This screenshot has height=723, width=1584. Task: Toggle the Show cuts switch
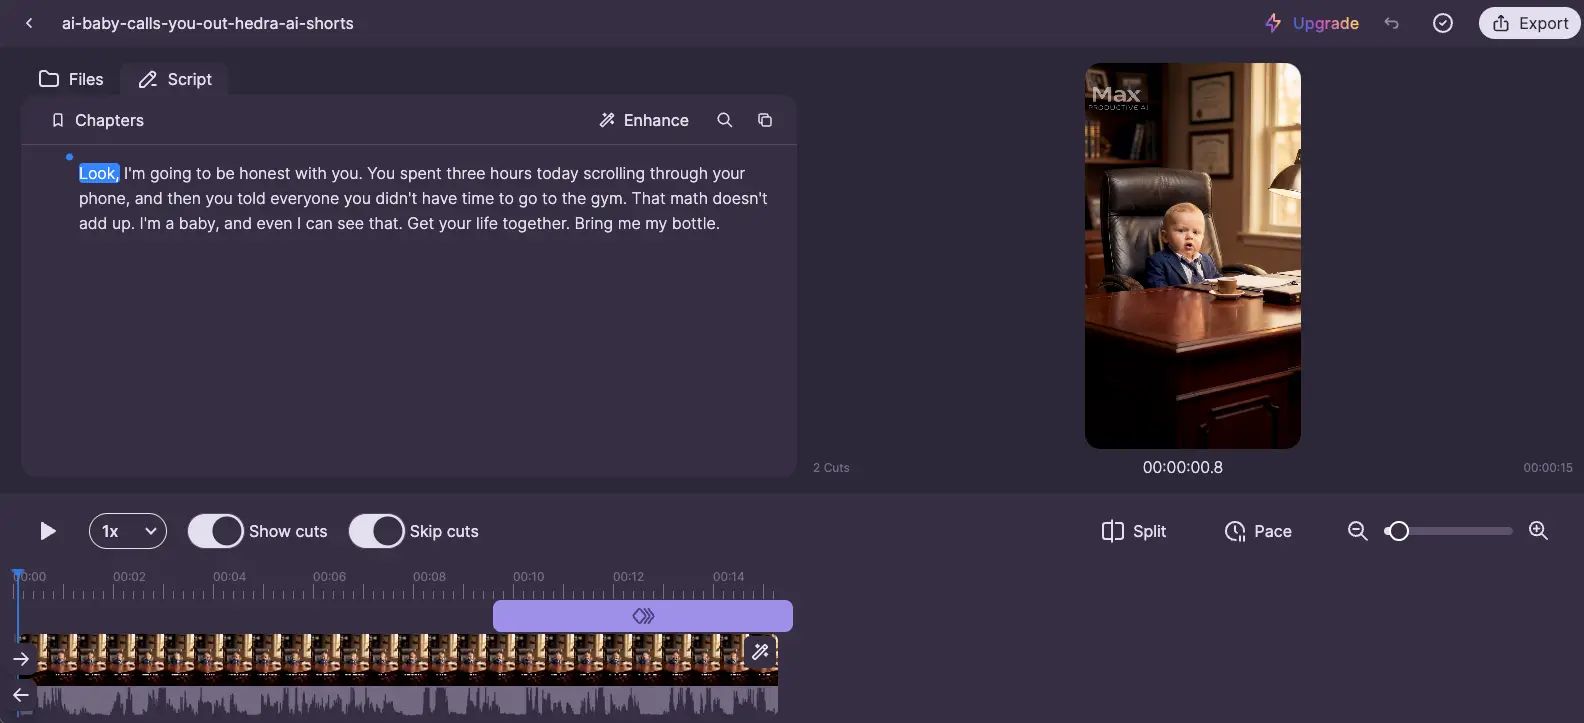(x=215, y=531)
